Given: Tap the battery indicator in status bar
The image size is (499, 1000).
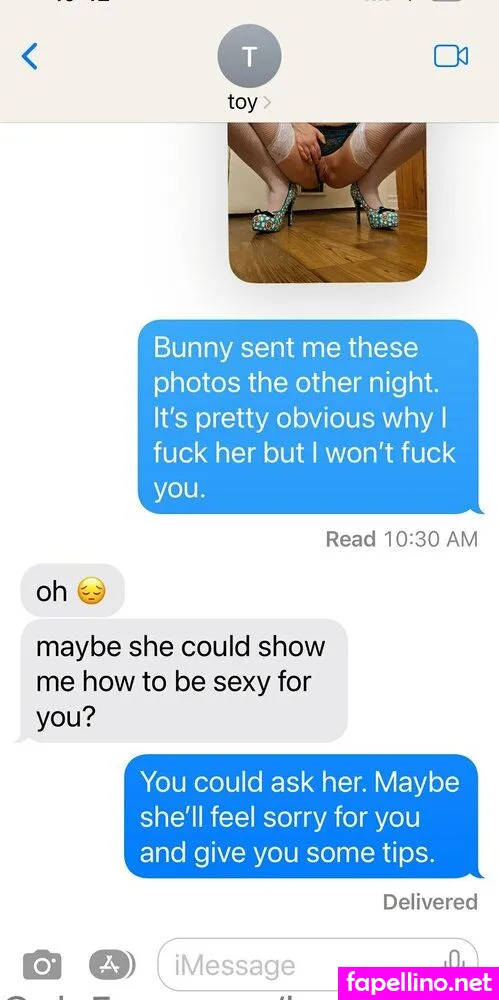Looking at the screenshot, I should click(x=451, y=1).
